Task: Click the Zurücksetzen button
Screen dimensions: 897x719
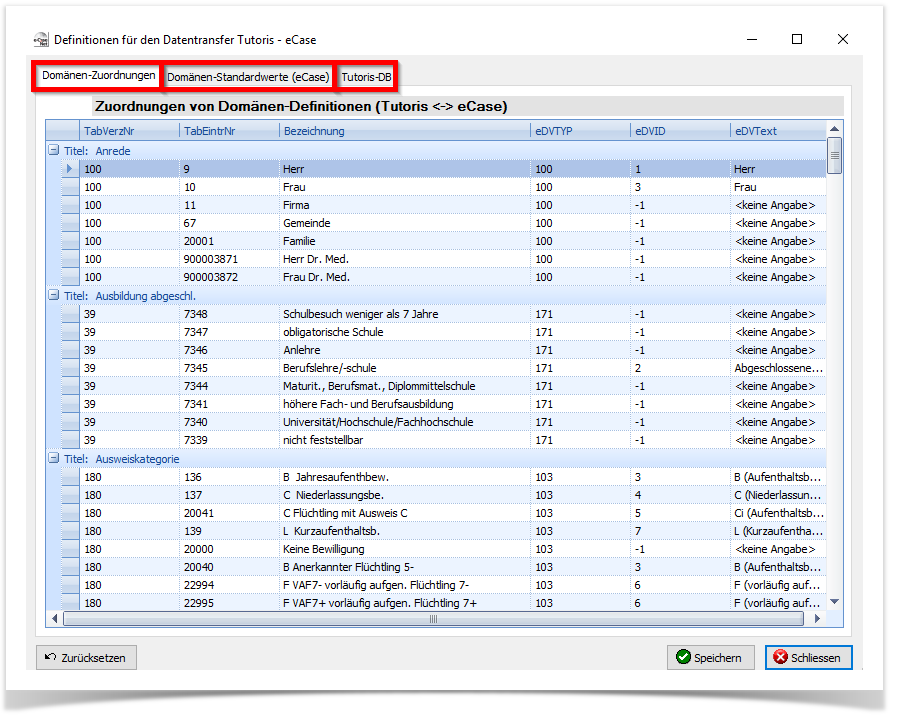Action: 86,658
